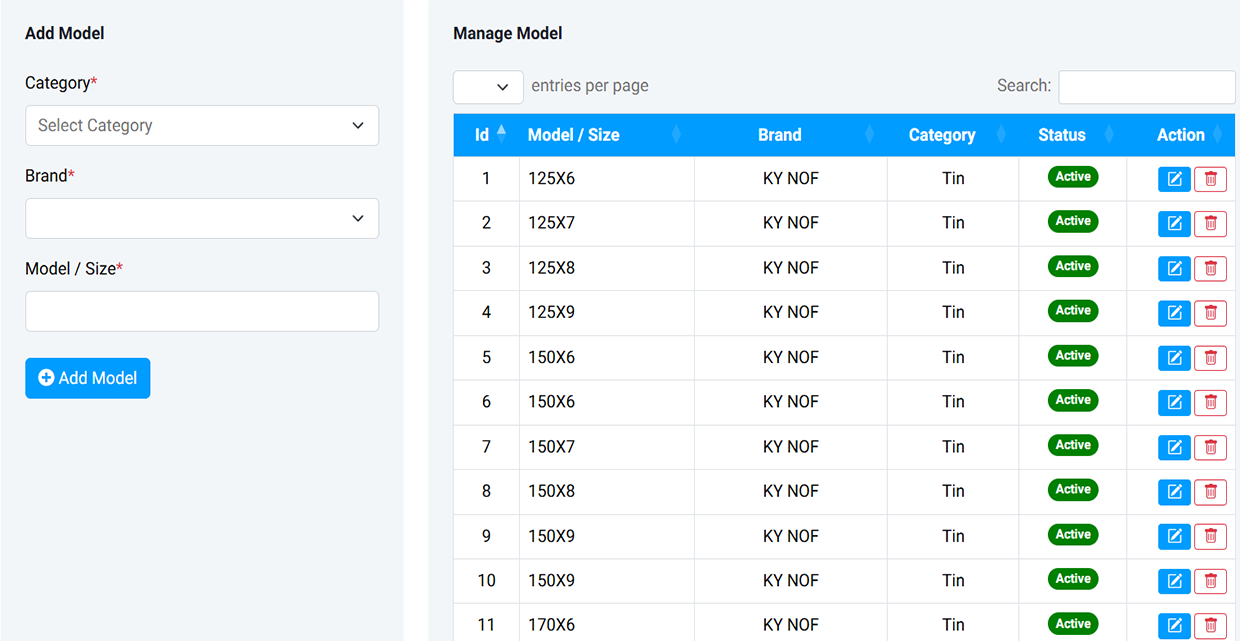Click Tin category in 125X8 row
Screen dimensions: 1240x641
click(x=953, y=268)
